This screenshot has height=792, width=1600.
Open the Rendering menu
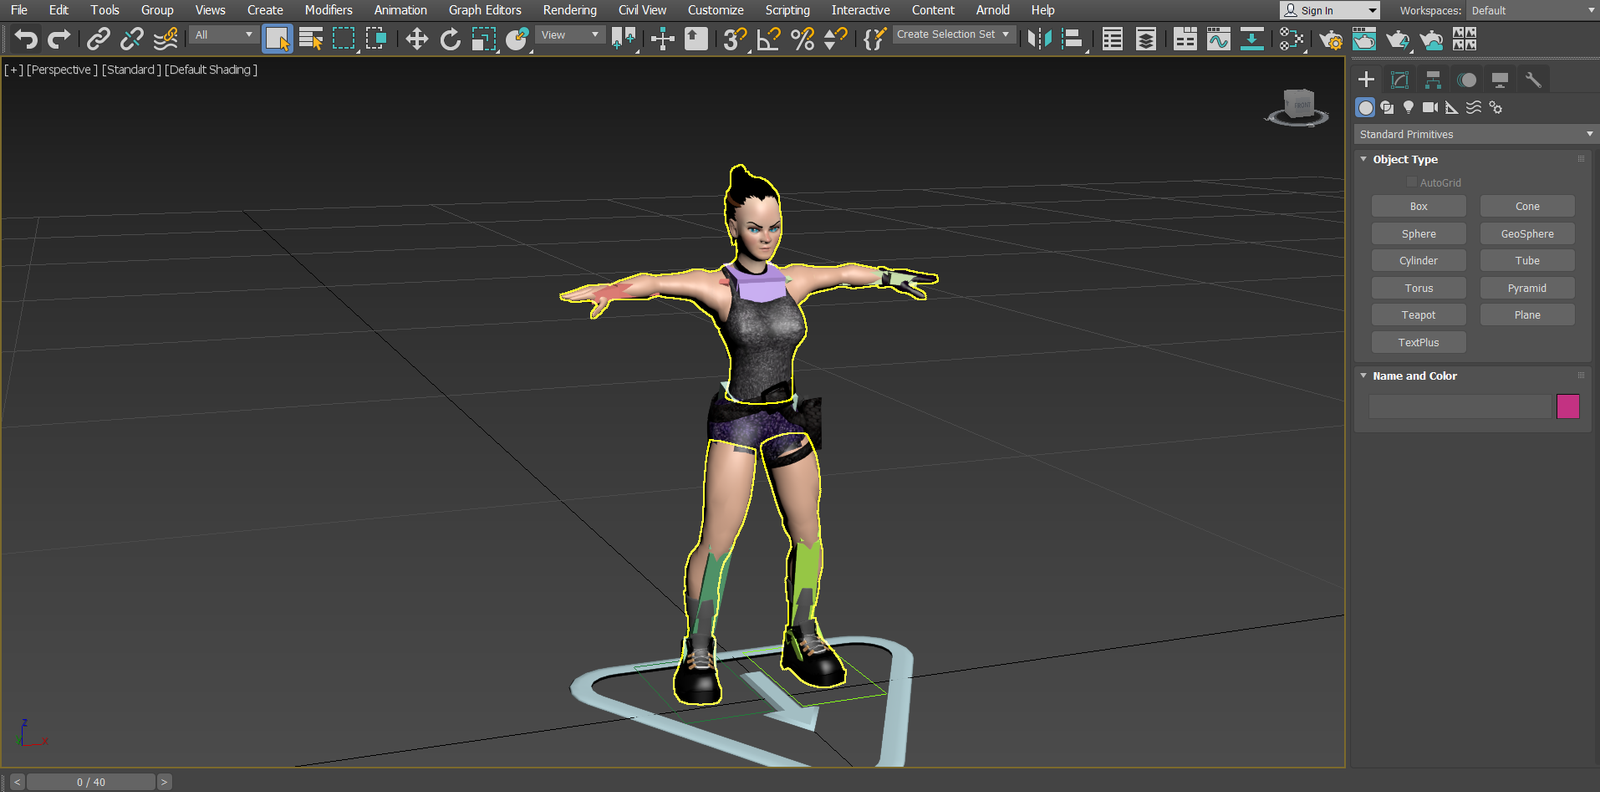click(569, 10)
